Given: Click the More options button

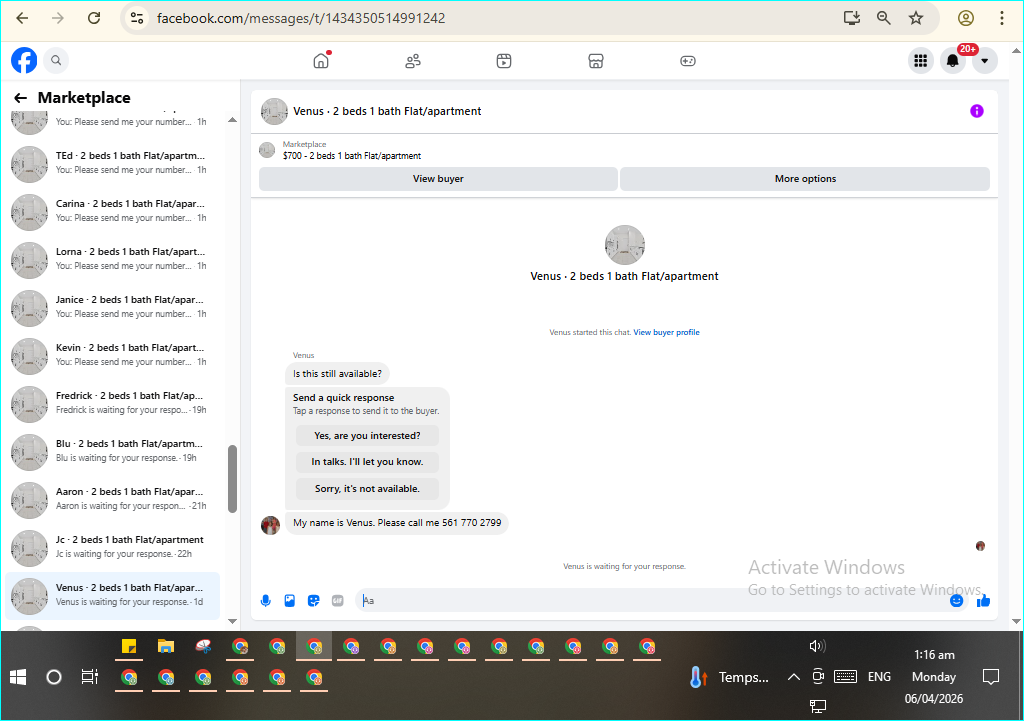Looking at the screenshot, I should click(x=805, y=179).
